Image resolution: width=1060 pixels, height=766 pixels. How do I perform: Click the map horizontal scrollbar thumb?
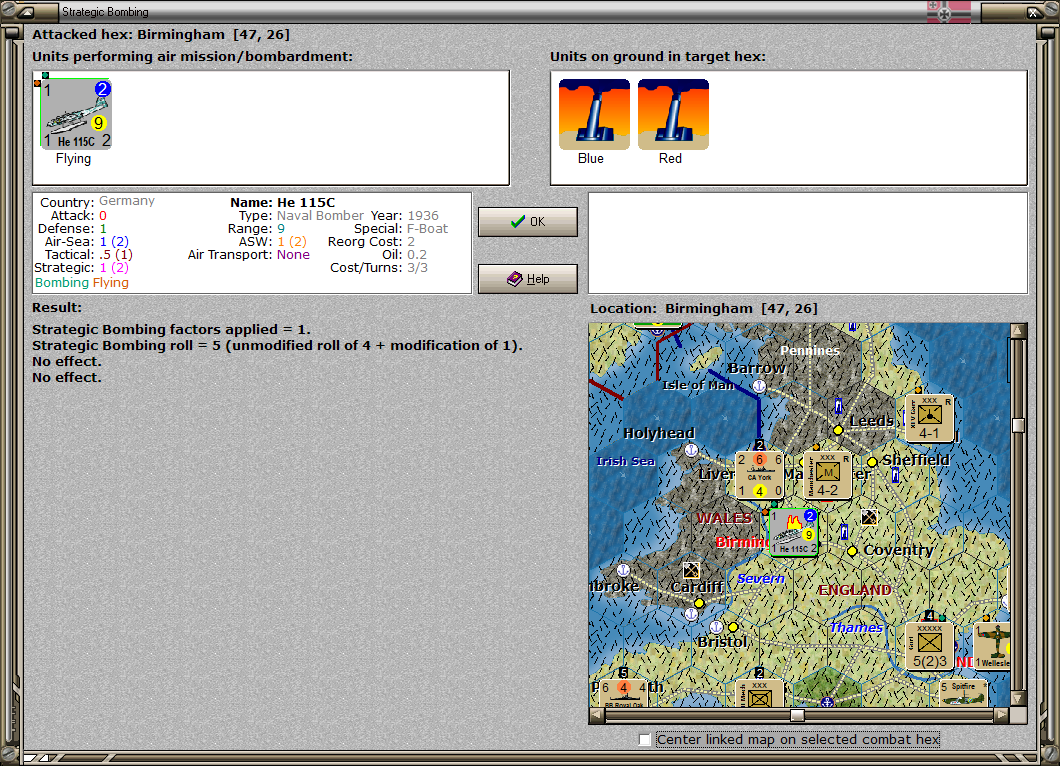[798, 715]
